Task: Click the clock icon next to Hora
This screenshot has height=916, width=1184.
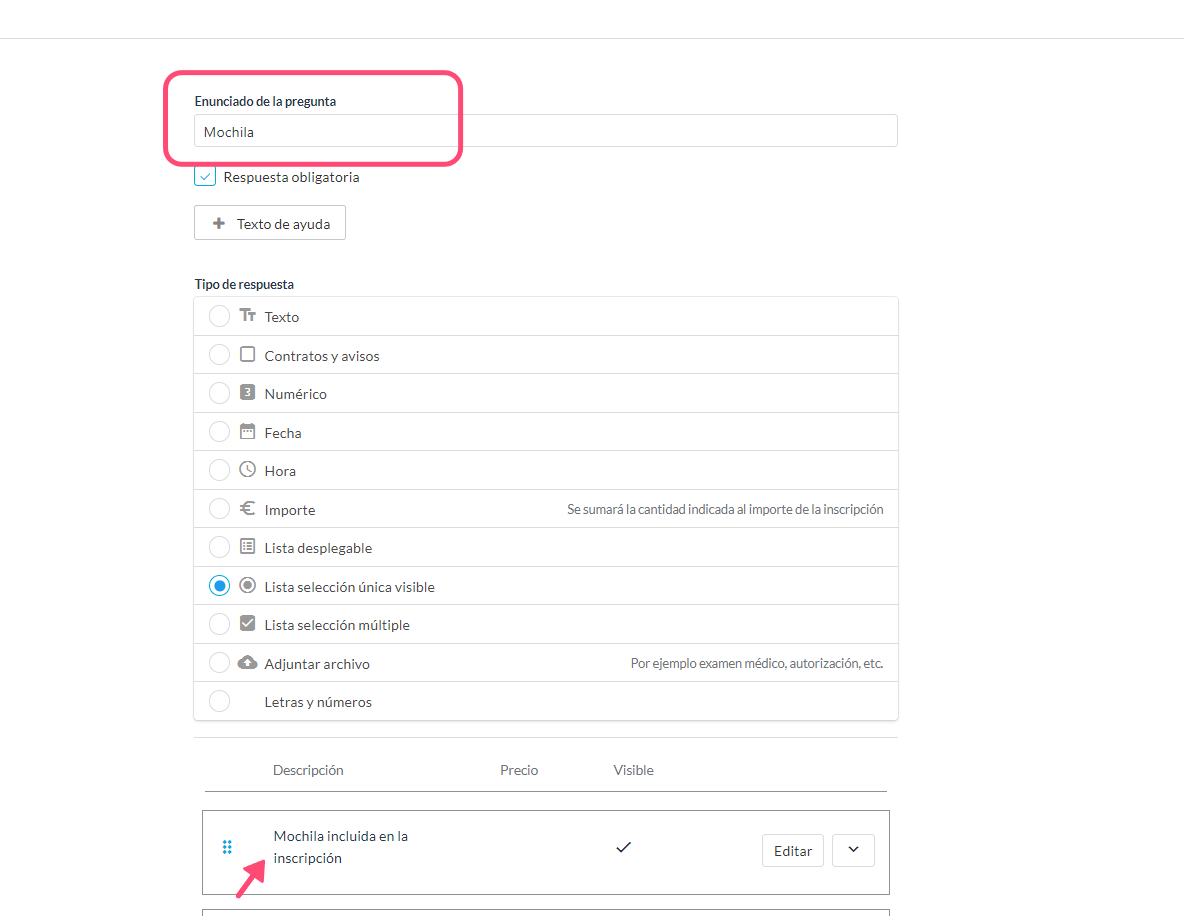Action: (x=248, y=470)
